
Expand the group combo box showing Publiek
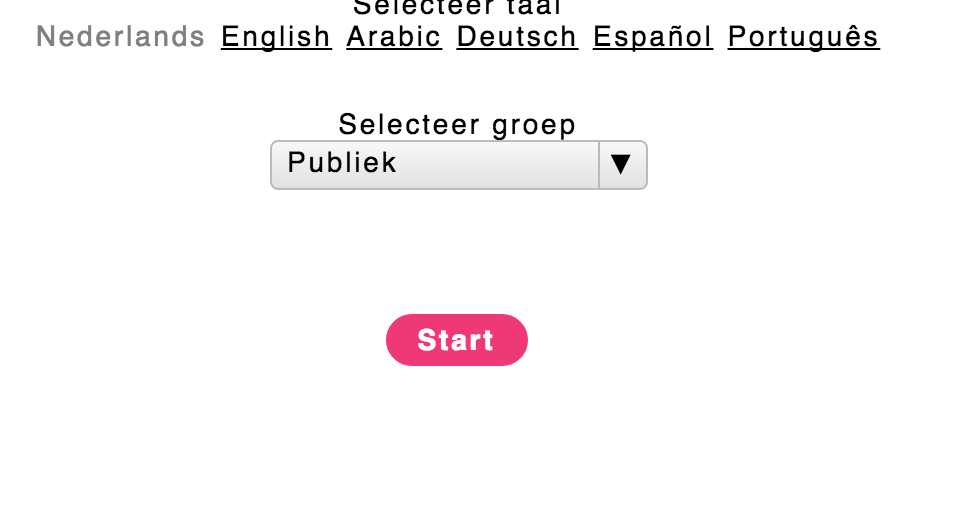pos(458,165)
